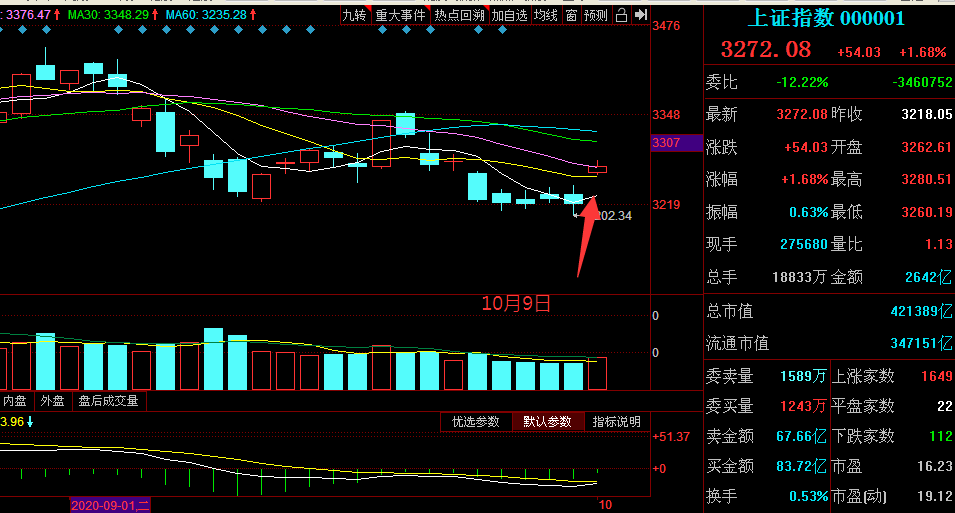Select the 换手 value 0.53%
Viewport: 955px width, 513px height.
(x=809, y=496)
